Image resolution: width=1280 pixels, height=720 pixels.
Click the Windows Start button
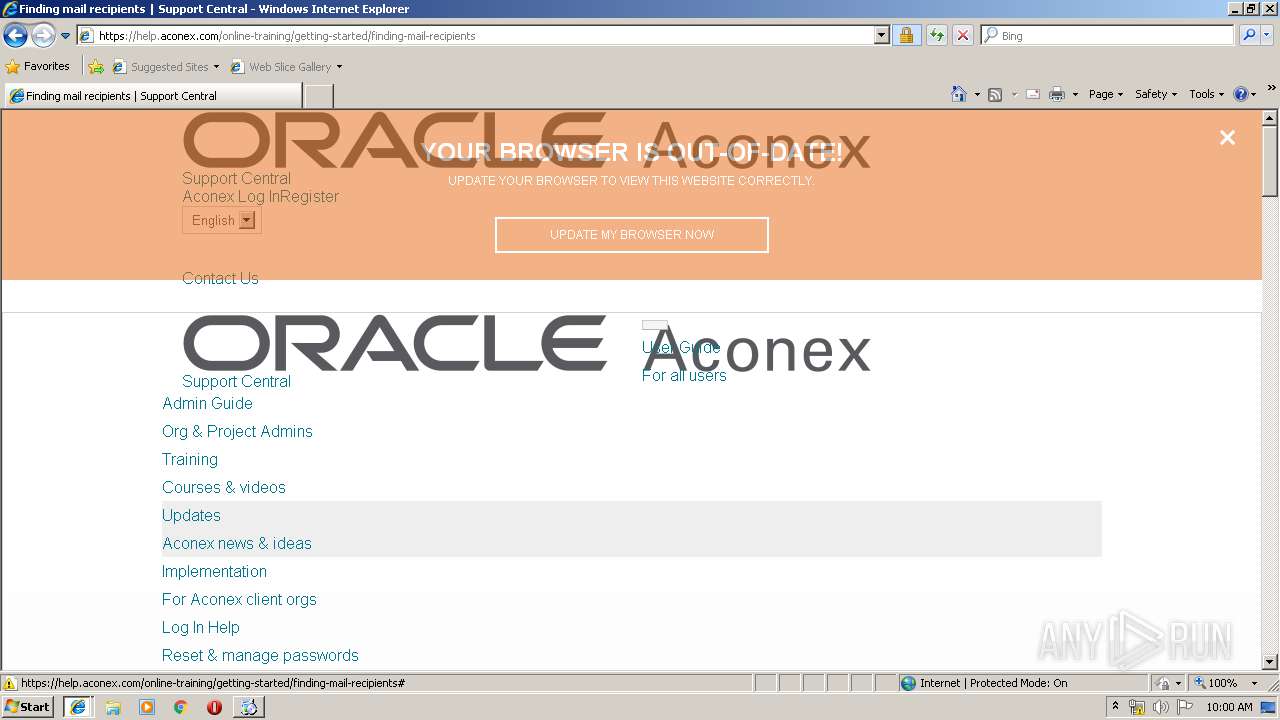click(28, 707)
